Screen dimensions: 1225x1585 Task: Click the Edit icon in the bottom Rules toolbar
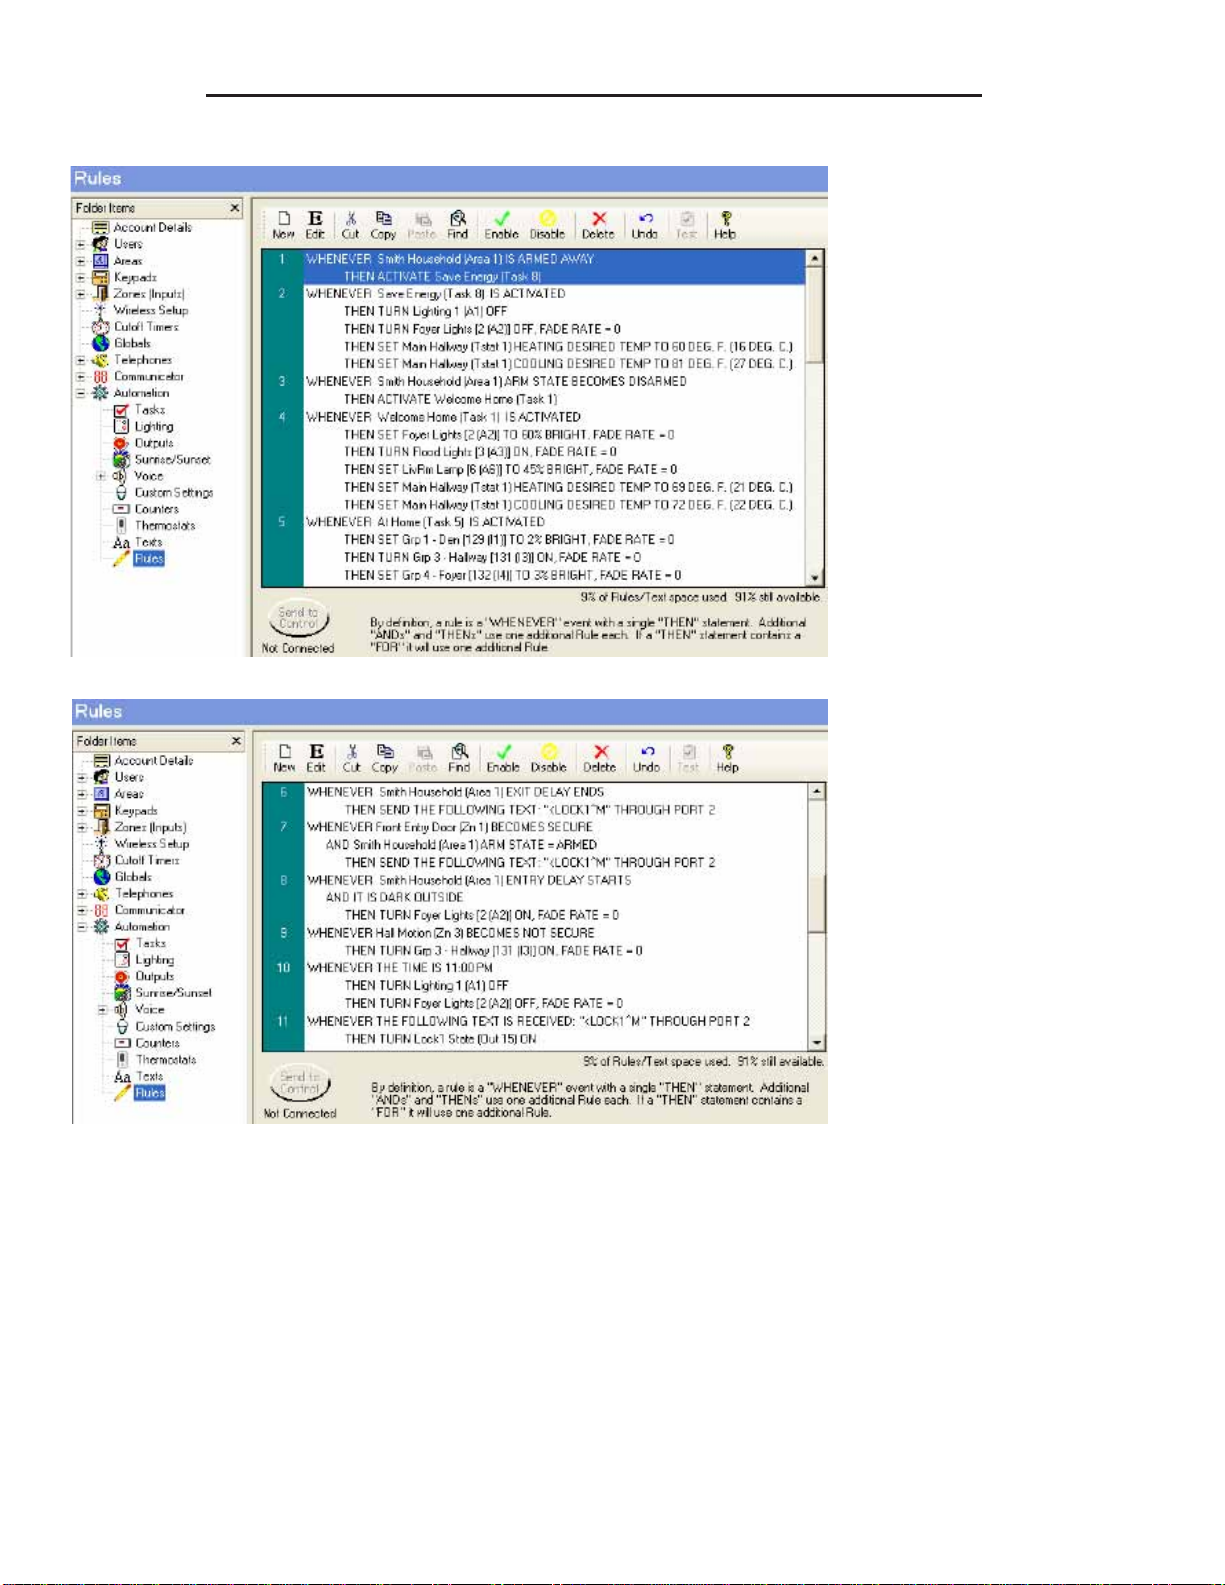point(316,758)
